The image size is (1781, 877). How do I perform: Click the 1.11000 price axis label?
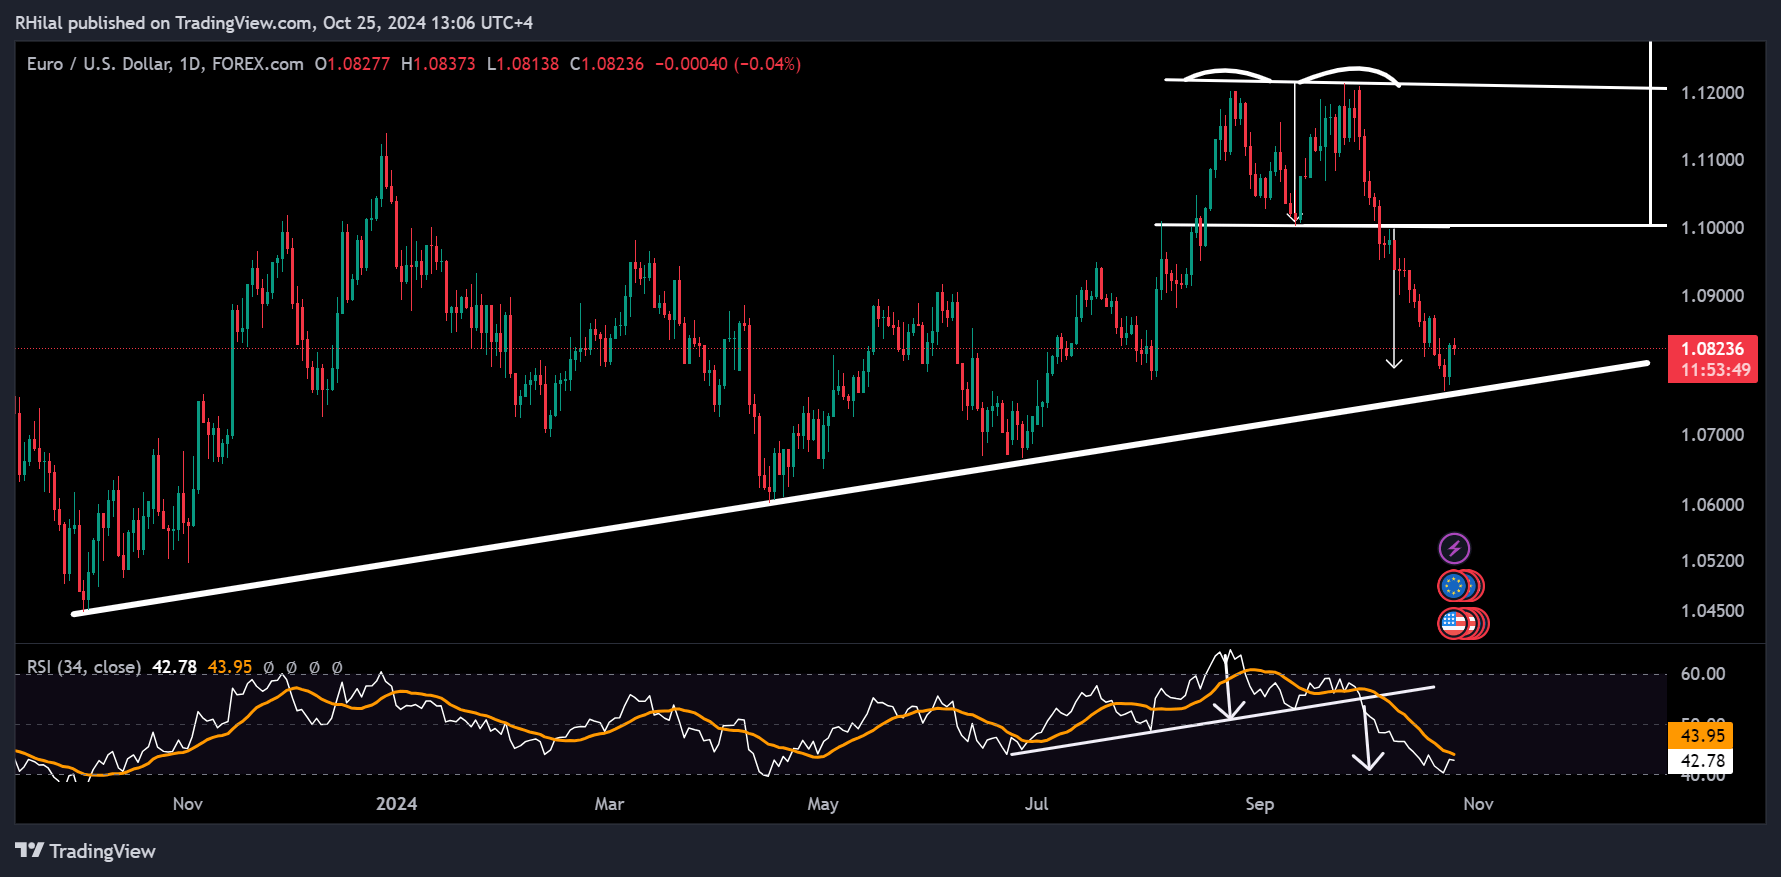[x=1712, y=160]
